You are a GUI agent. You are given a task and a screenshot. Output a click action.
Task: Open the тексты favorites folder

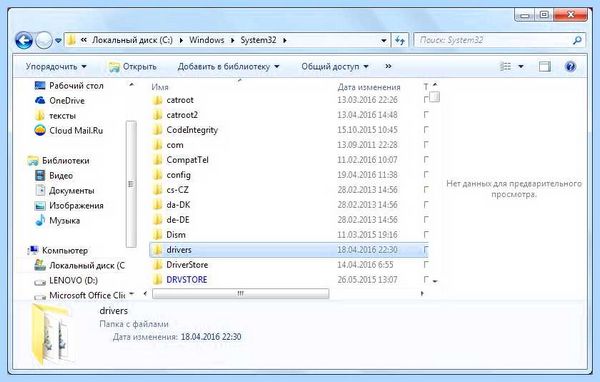pos(55,116)
